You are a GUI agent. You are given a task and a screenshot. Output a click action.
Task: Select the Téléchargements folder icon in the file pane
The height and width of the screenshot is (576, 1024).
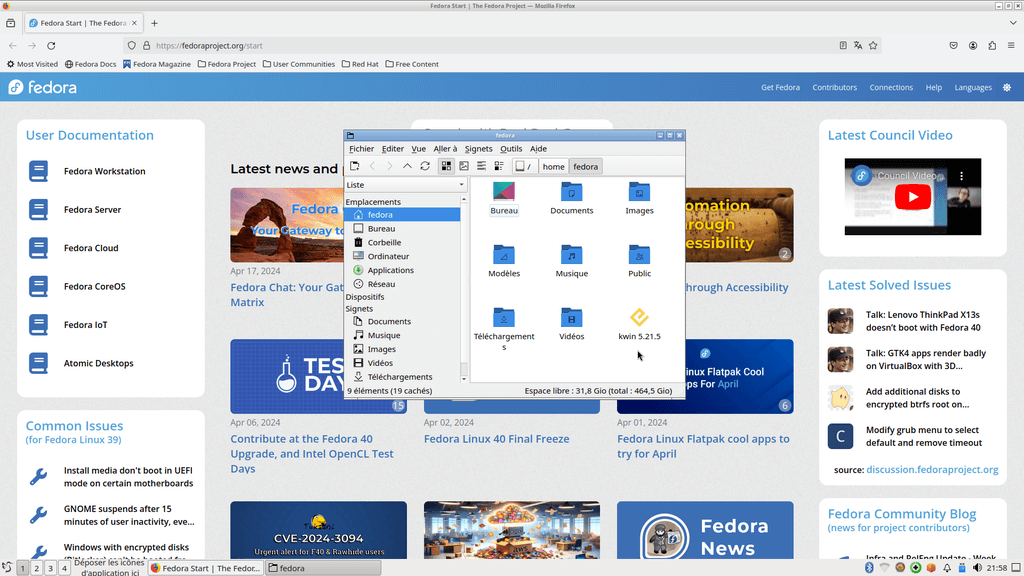[504, 317]
